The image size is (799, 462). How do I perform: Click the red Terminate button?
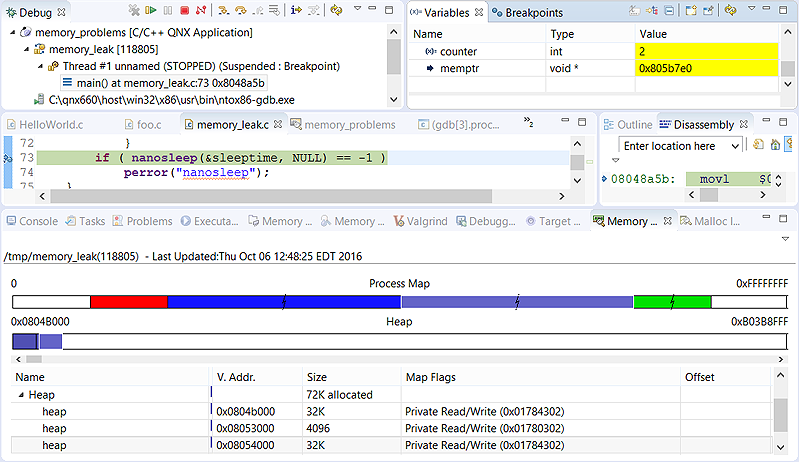click(x=184, y=11)
